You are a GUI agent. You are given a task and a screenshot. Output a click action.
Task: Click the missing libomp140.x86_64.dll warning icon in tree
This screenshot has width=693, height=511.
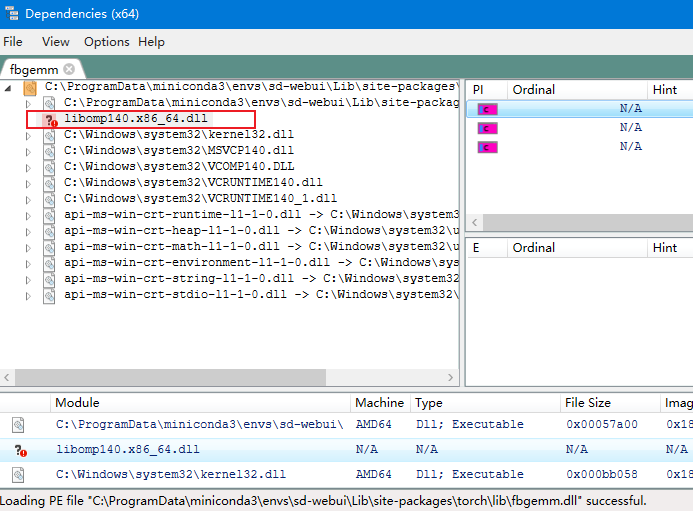[48, 119]
